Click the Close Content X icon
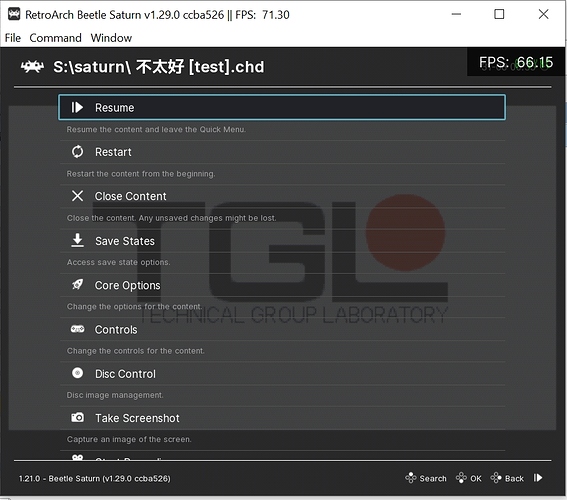 pyautogui.click(x=77, y=196)
